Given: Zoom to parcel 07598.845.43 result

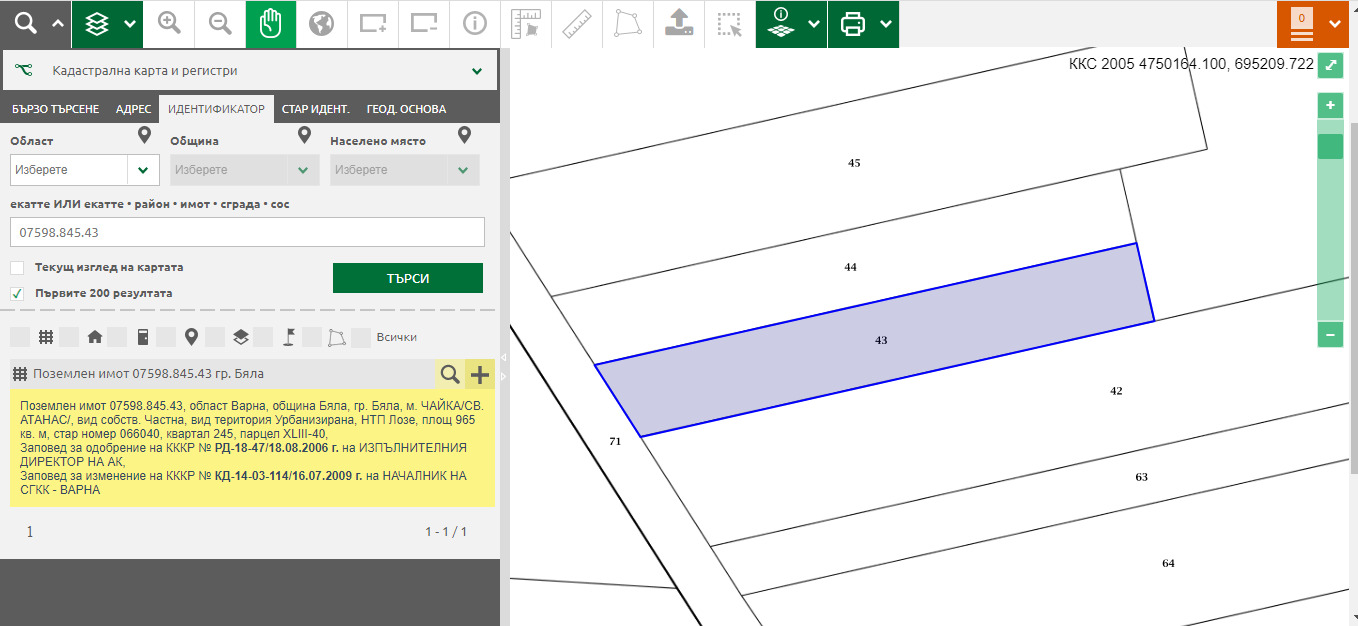Looking at the screenshot, I should 451,375.
